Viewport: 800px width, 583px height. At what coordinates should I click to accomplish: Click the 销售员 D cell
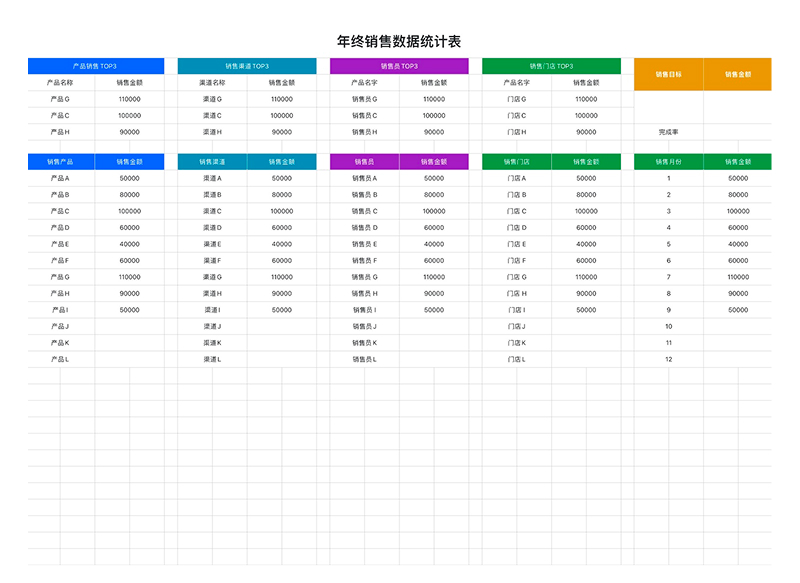click(x=364, y=227)
